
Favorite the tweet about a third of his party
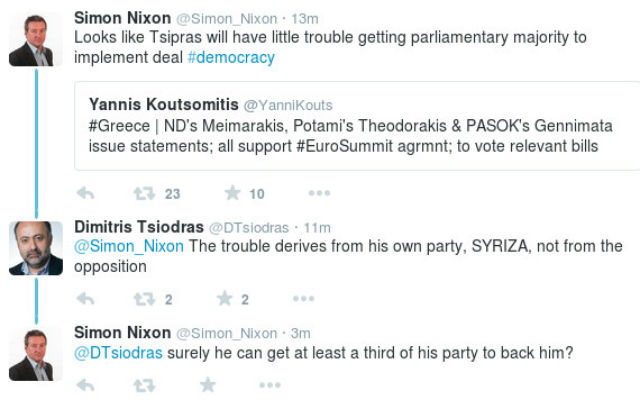pos(207,384)
